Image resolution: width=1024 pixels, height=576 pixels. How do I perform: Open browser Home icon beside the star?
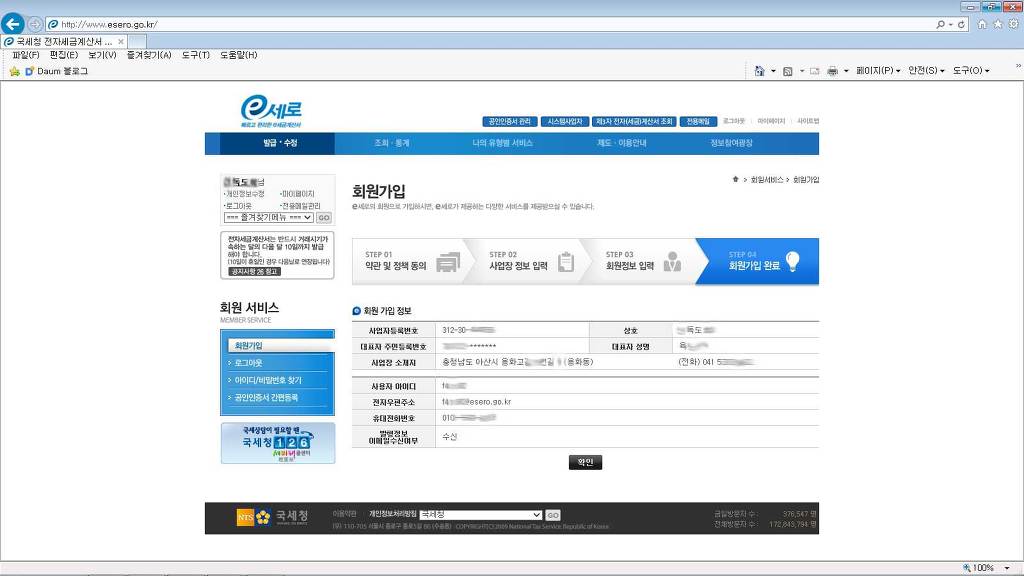point(982,24)
